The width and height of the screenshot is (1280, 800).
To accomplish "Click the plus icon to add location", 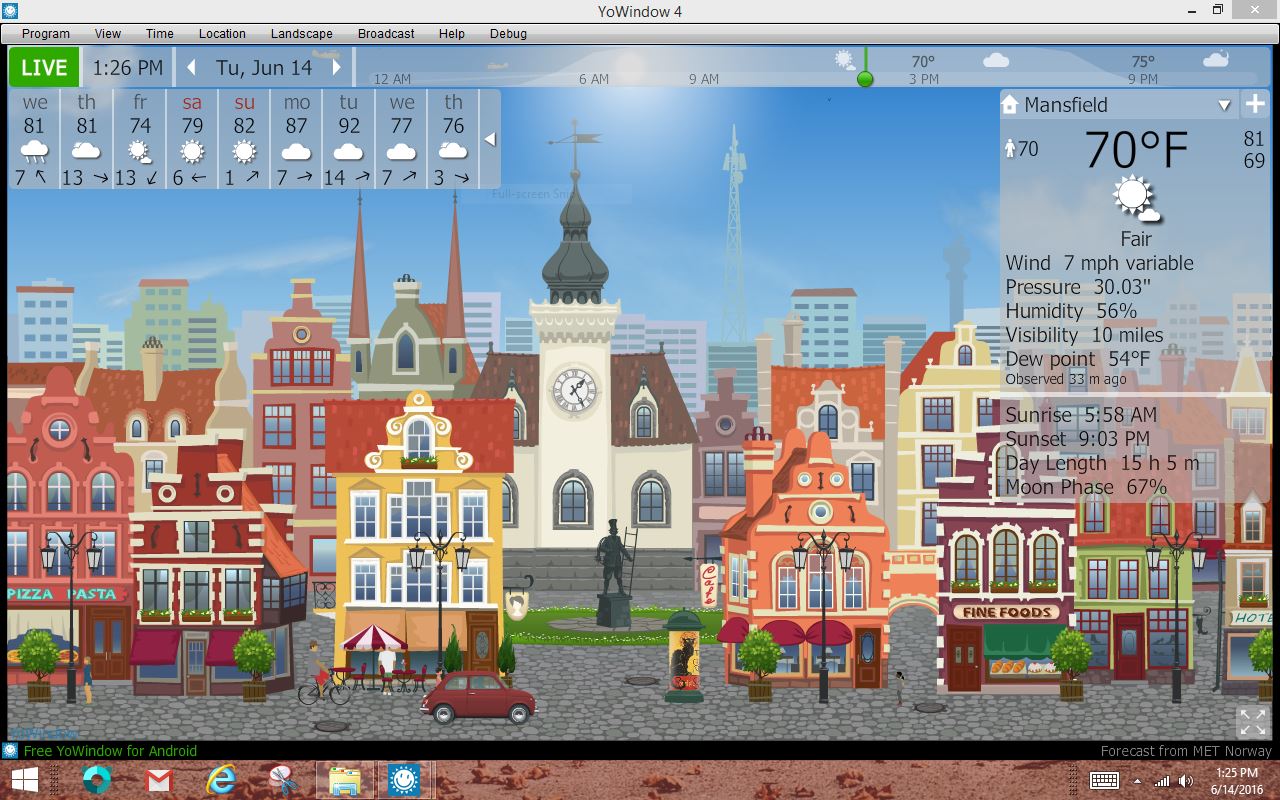I will click(1254, 105).
